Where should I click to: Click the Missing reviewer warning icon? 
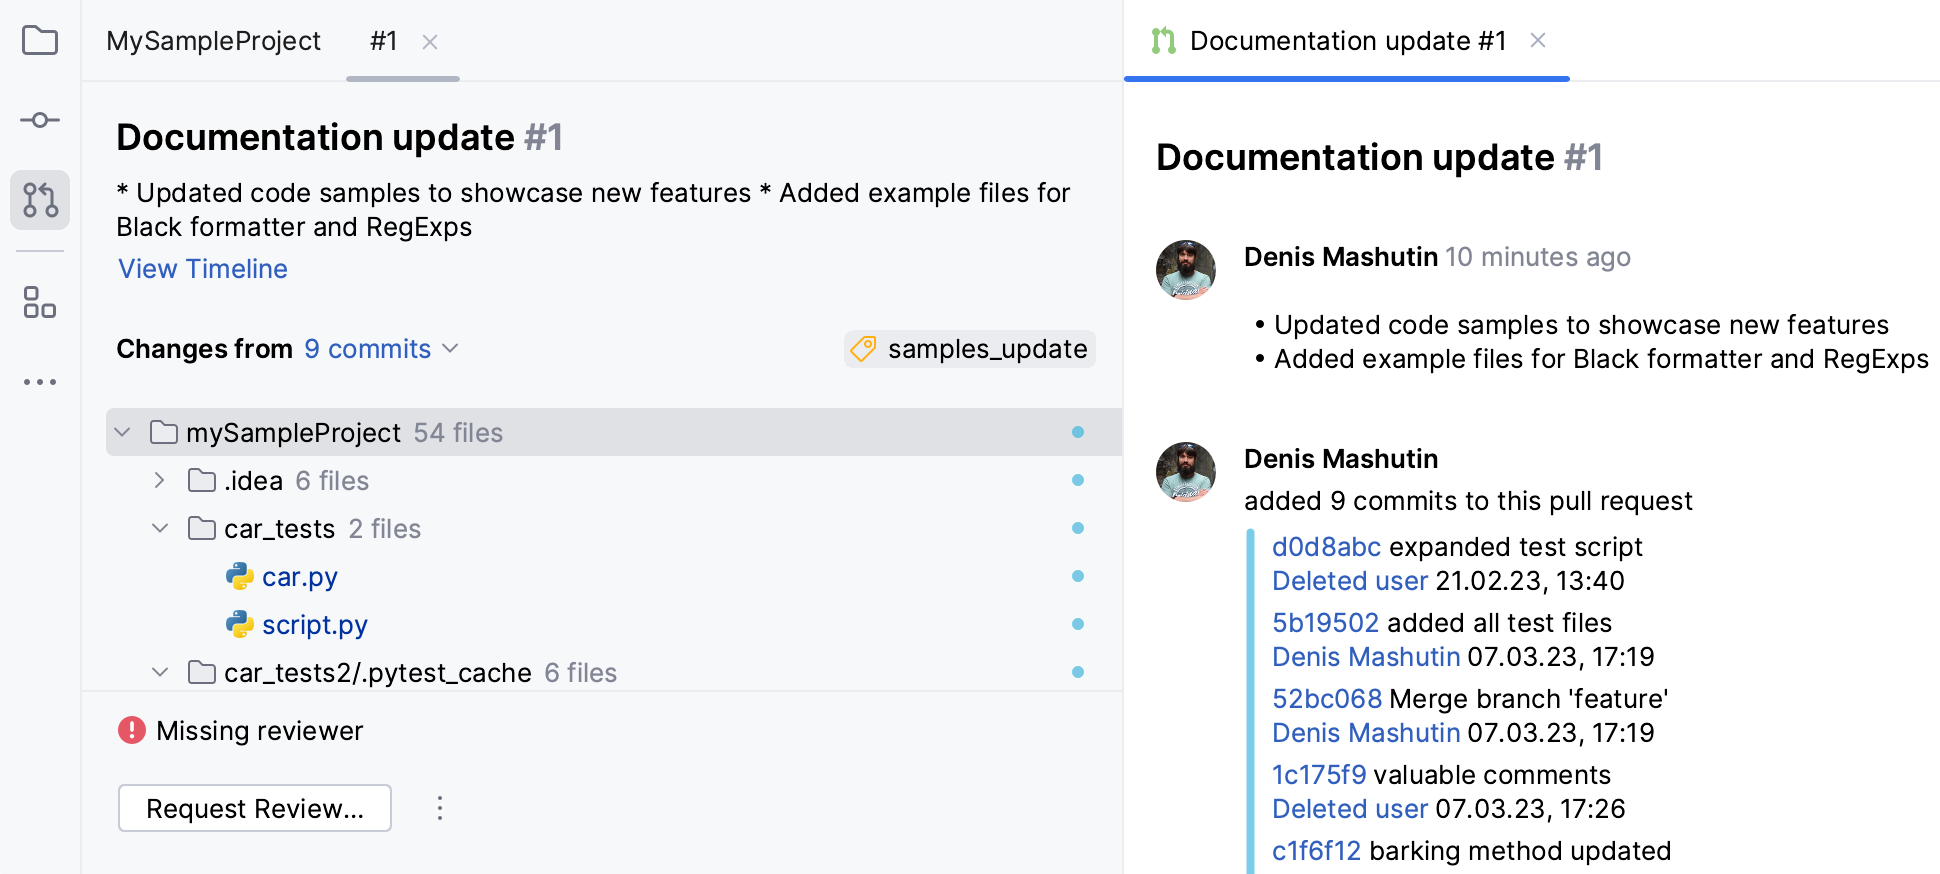132,730
